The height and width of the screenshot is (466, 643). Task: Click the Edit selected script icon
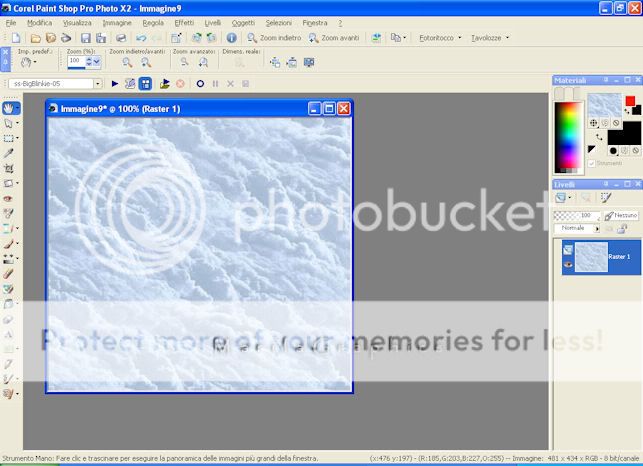pos(130,84)
